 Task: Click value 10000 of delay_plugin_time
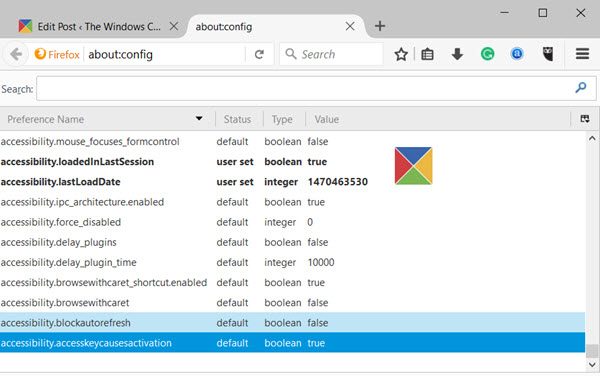321,262
